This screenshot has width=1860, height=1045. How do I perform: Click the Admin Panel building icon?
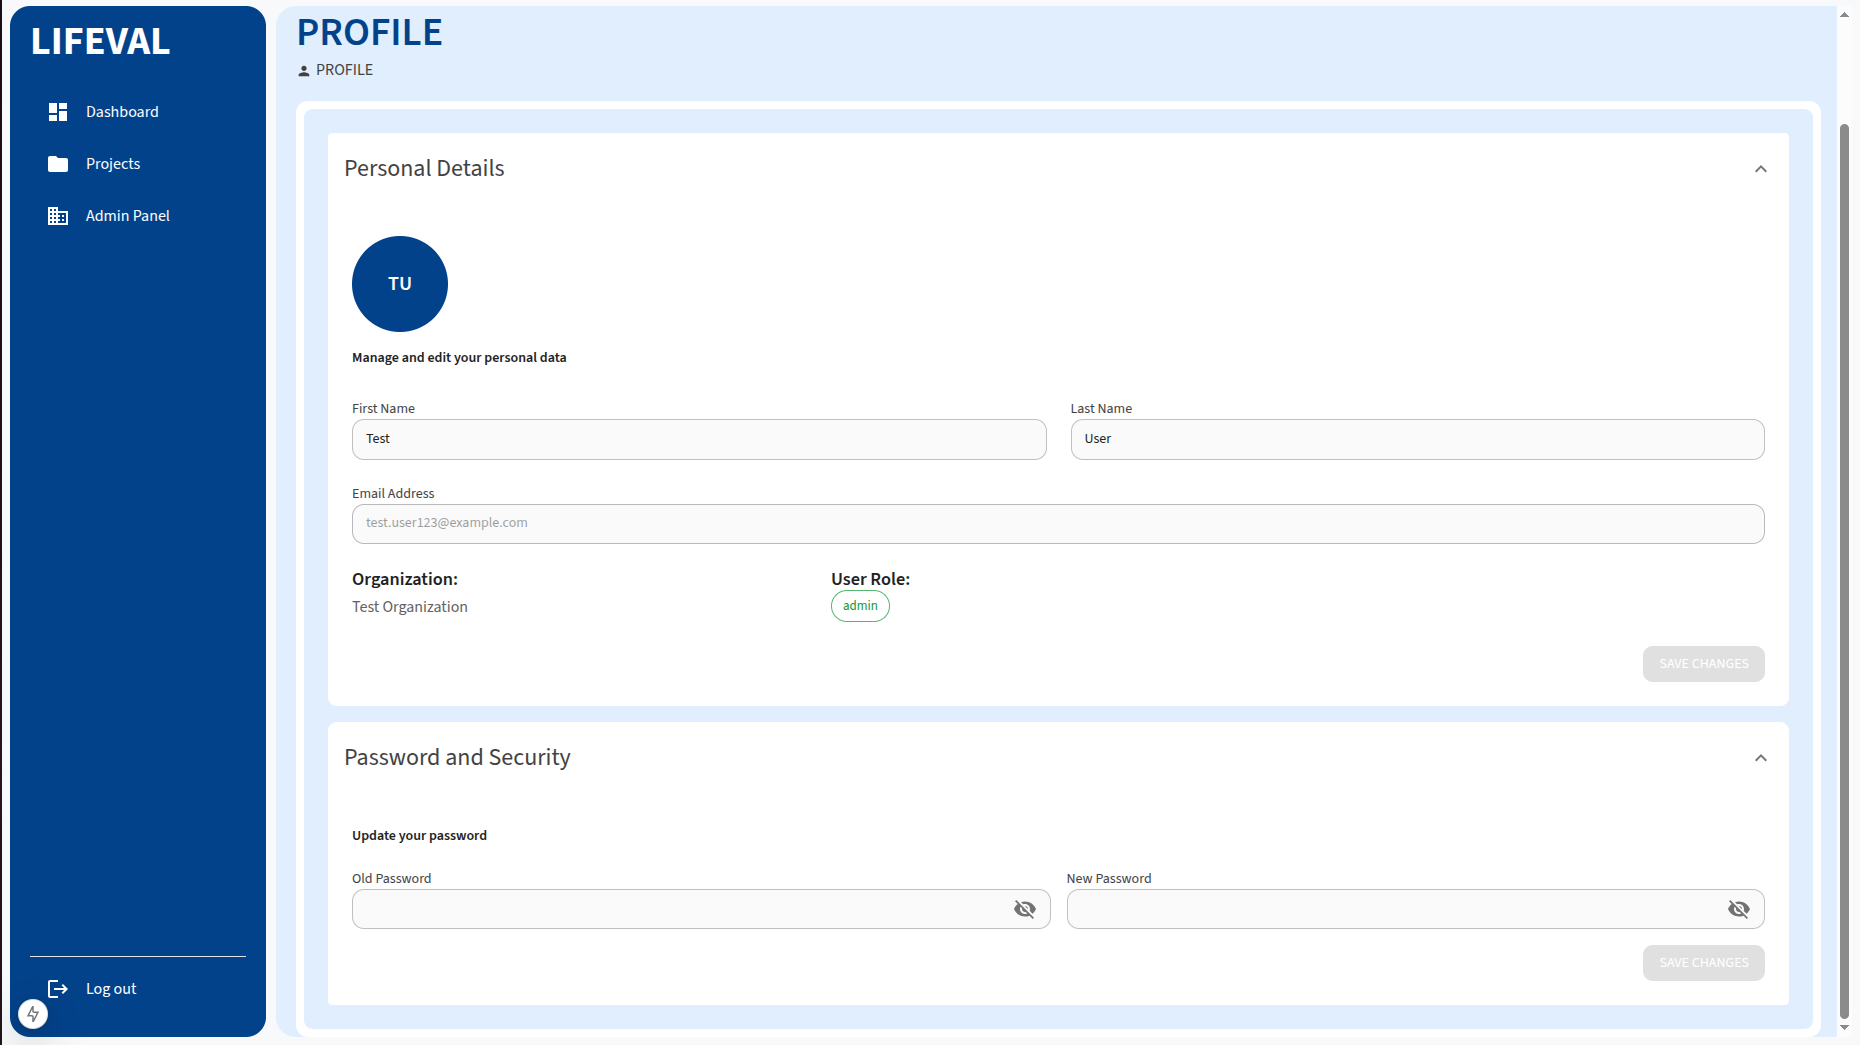click(x=58, y=216)
